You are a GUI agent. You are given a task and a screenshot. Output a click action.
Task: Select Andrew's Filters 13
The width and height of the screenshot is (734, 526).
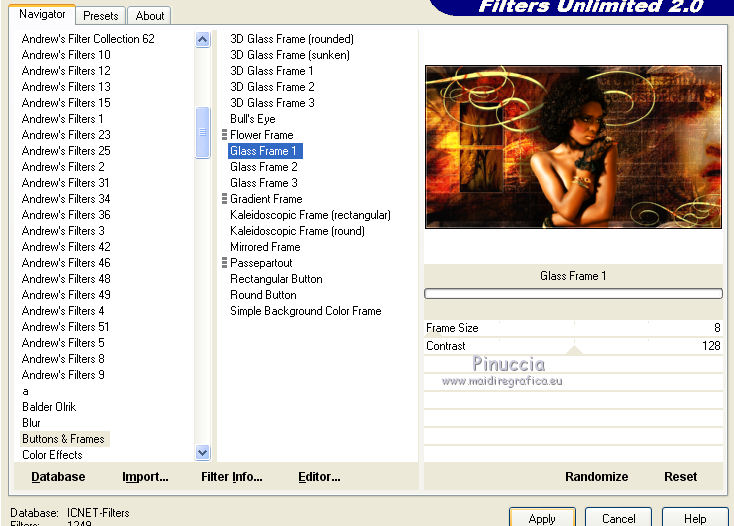(x=66, y=87)
